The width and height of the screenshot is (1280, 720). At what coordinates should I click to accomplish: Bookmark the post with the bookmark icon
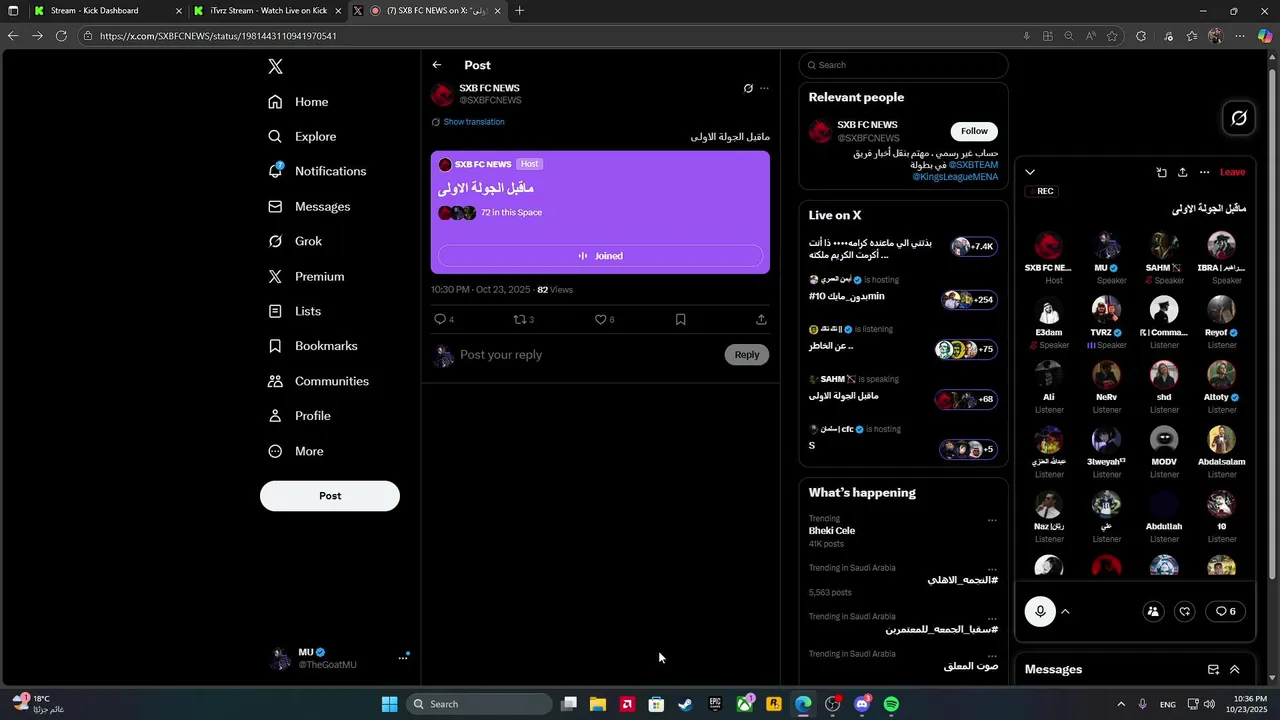pos(680,319)
